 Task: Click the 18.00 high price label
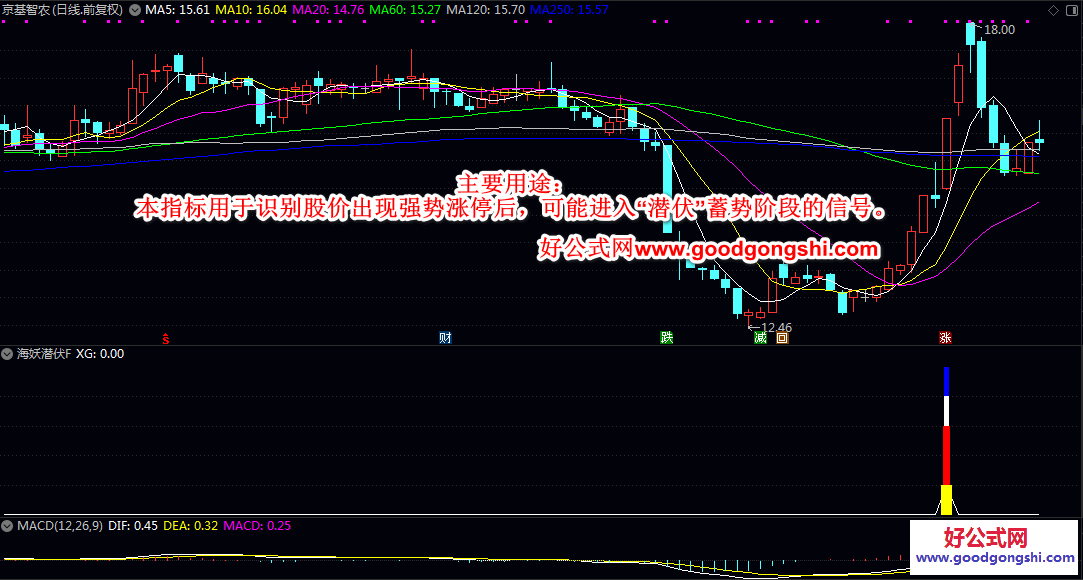(x=999, y=30)
